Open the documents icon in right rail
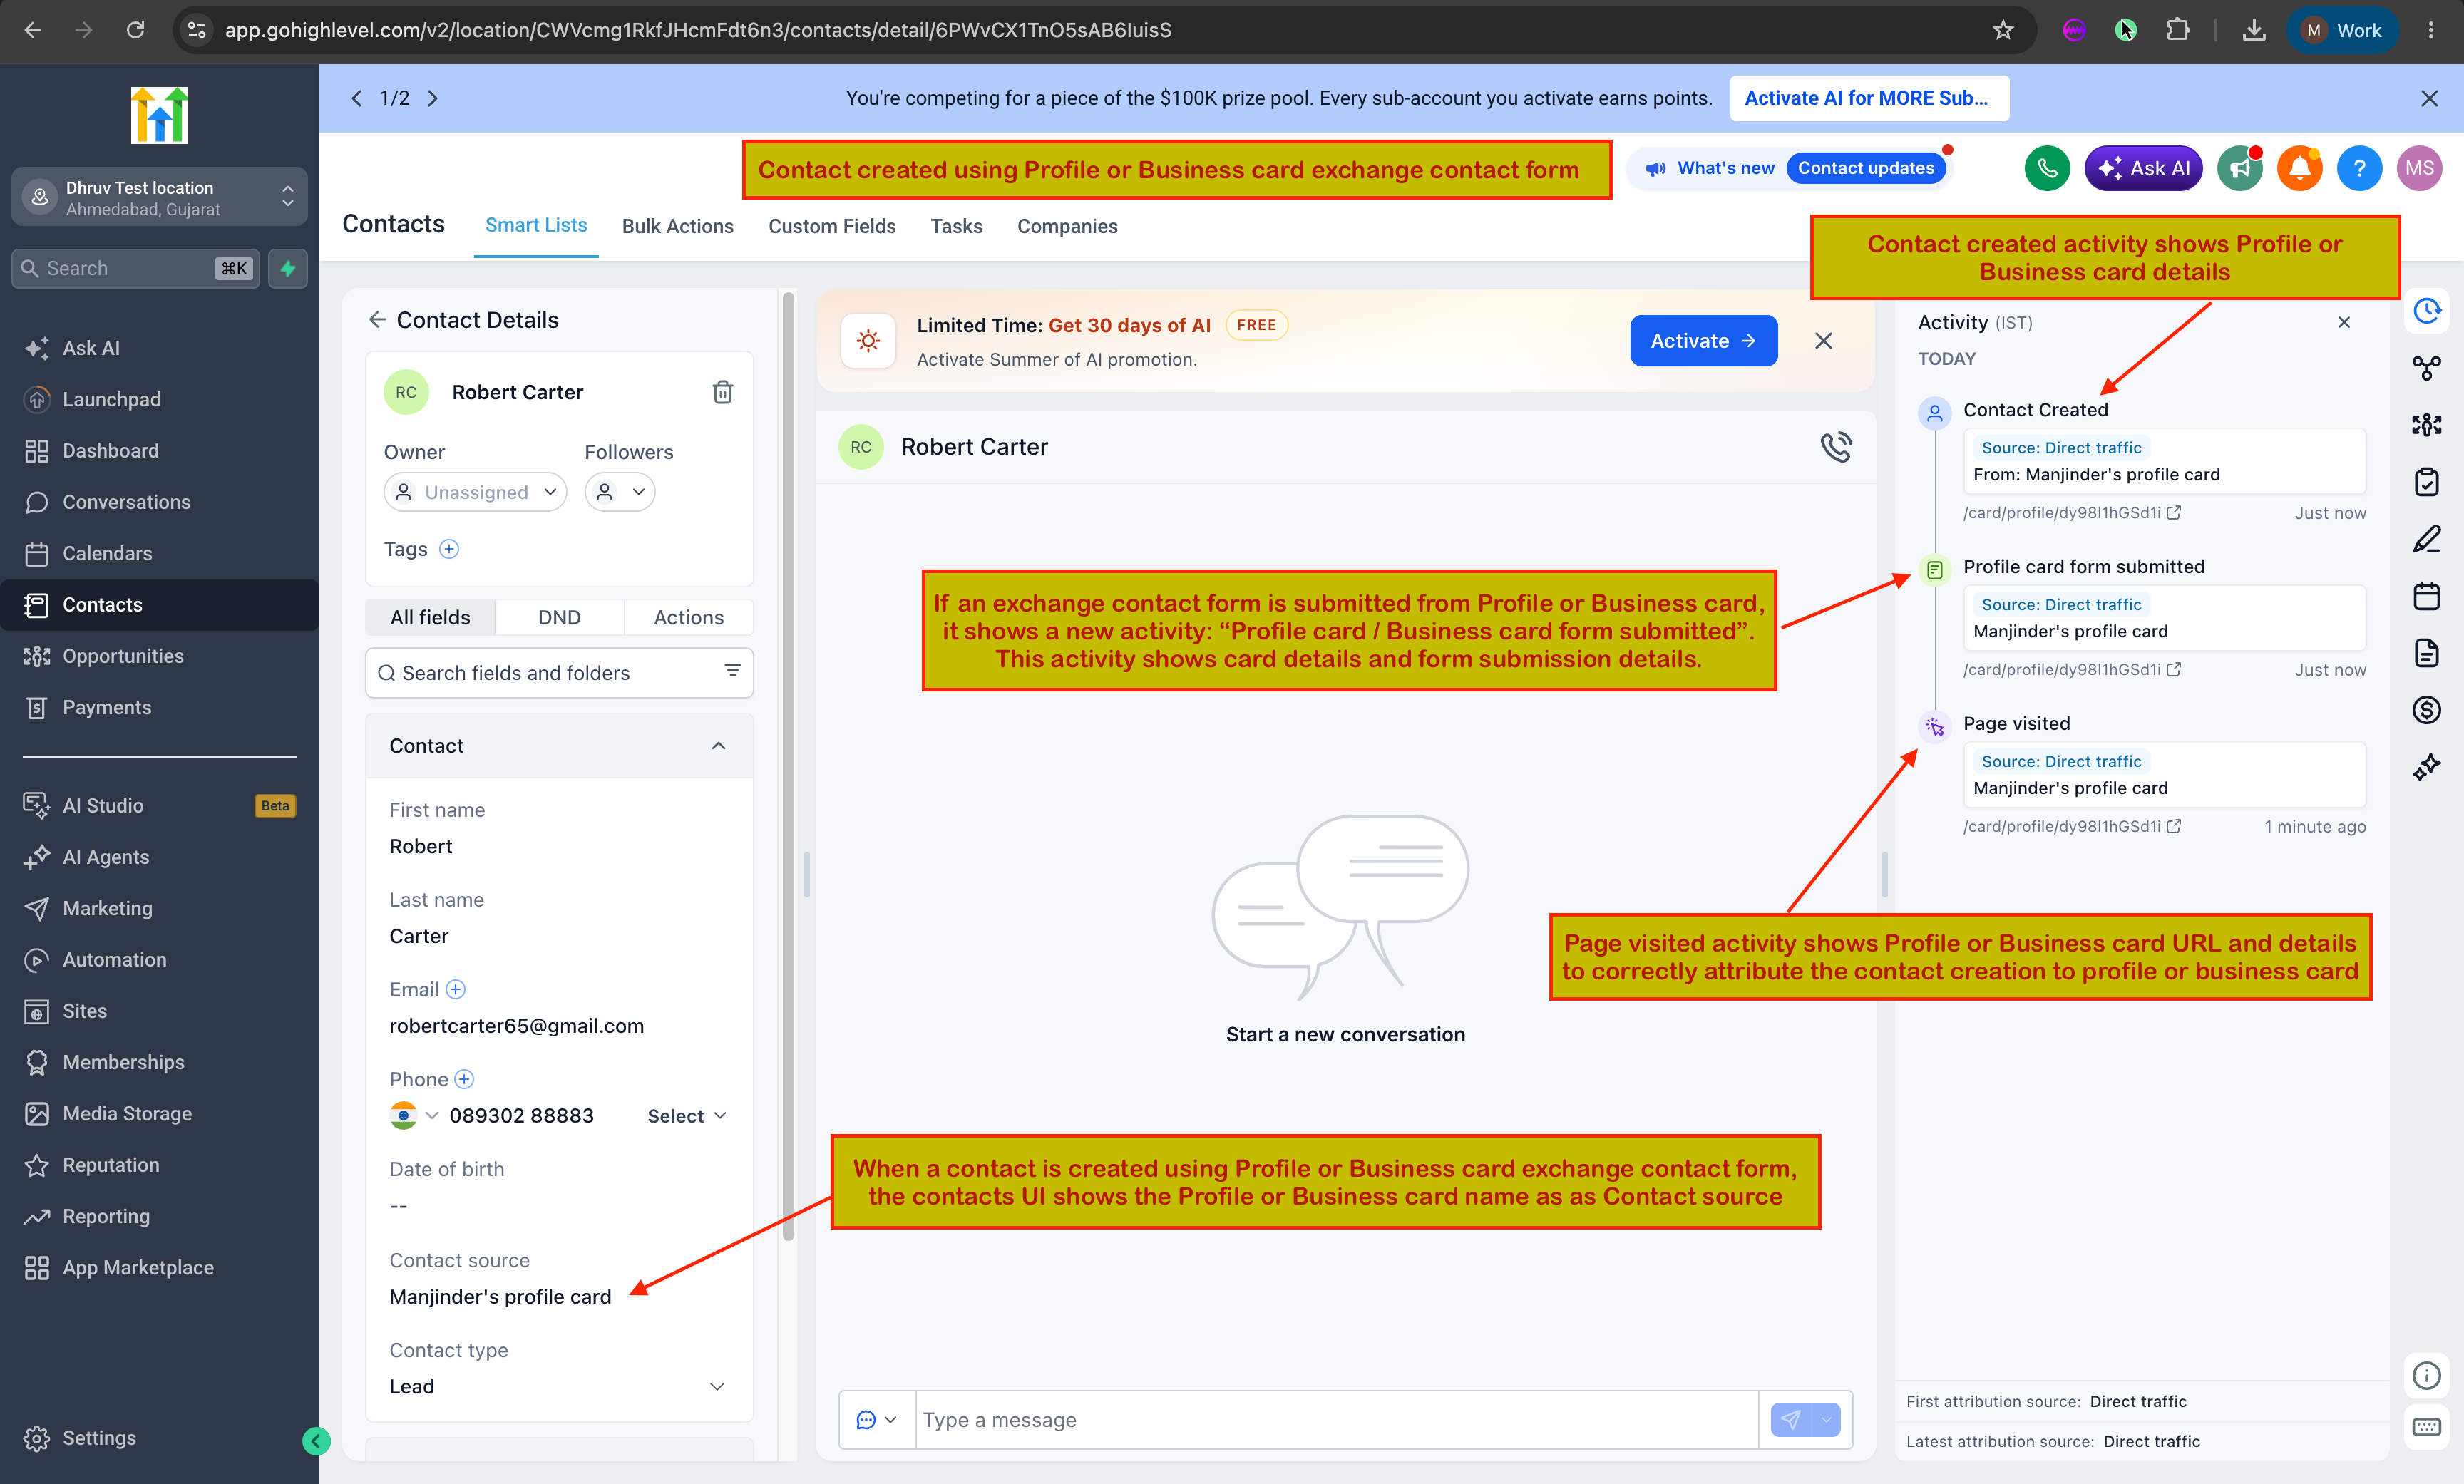 pos(2426,653)
